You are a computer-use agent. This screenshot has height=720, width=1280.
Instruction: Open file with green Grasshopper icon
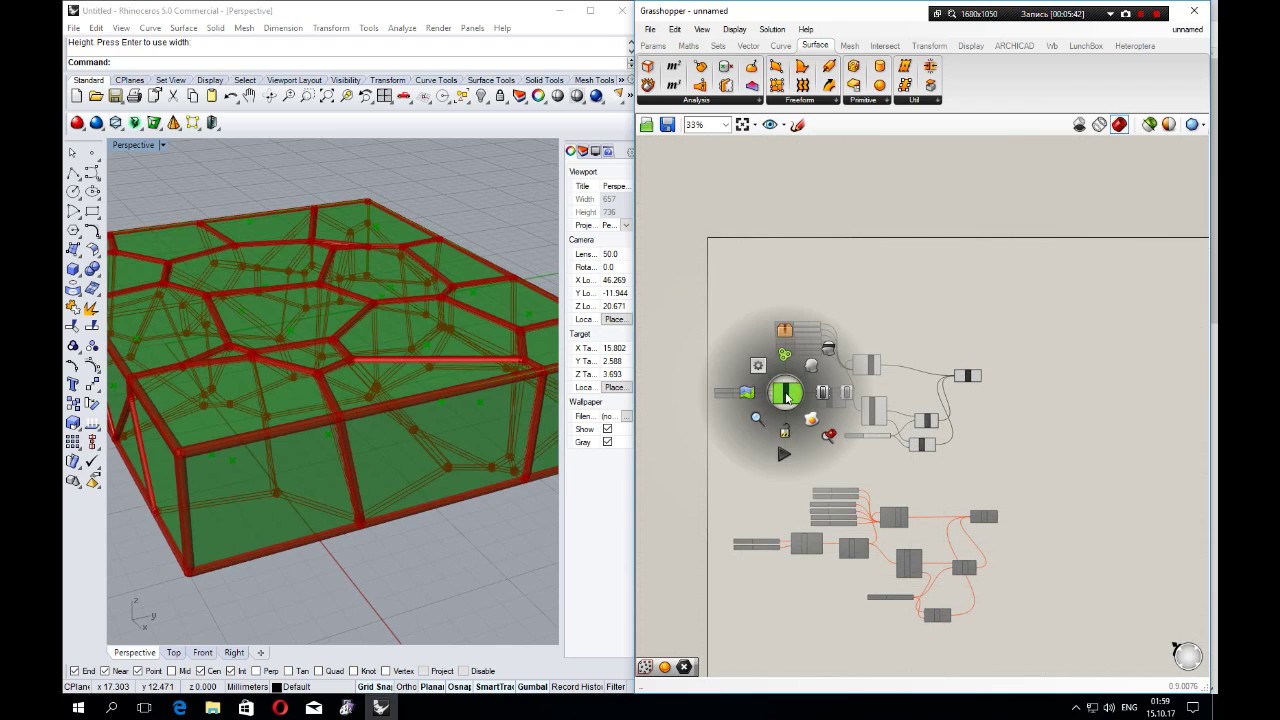[647, 125]
